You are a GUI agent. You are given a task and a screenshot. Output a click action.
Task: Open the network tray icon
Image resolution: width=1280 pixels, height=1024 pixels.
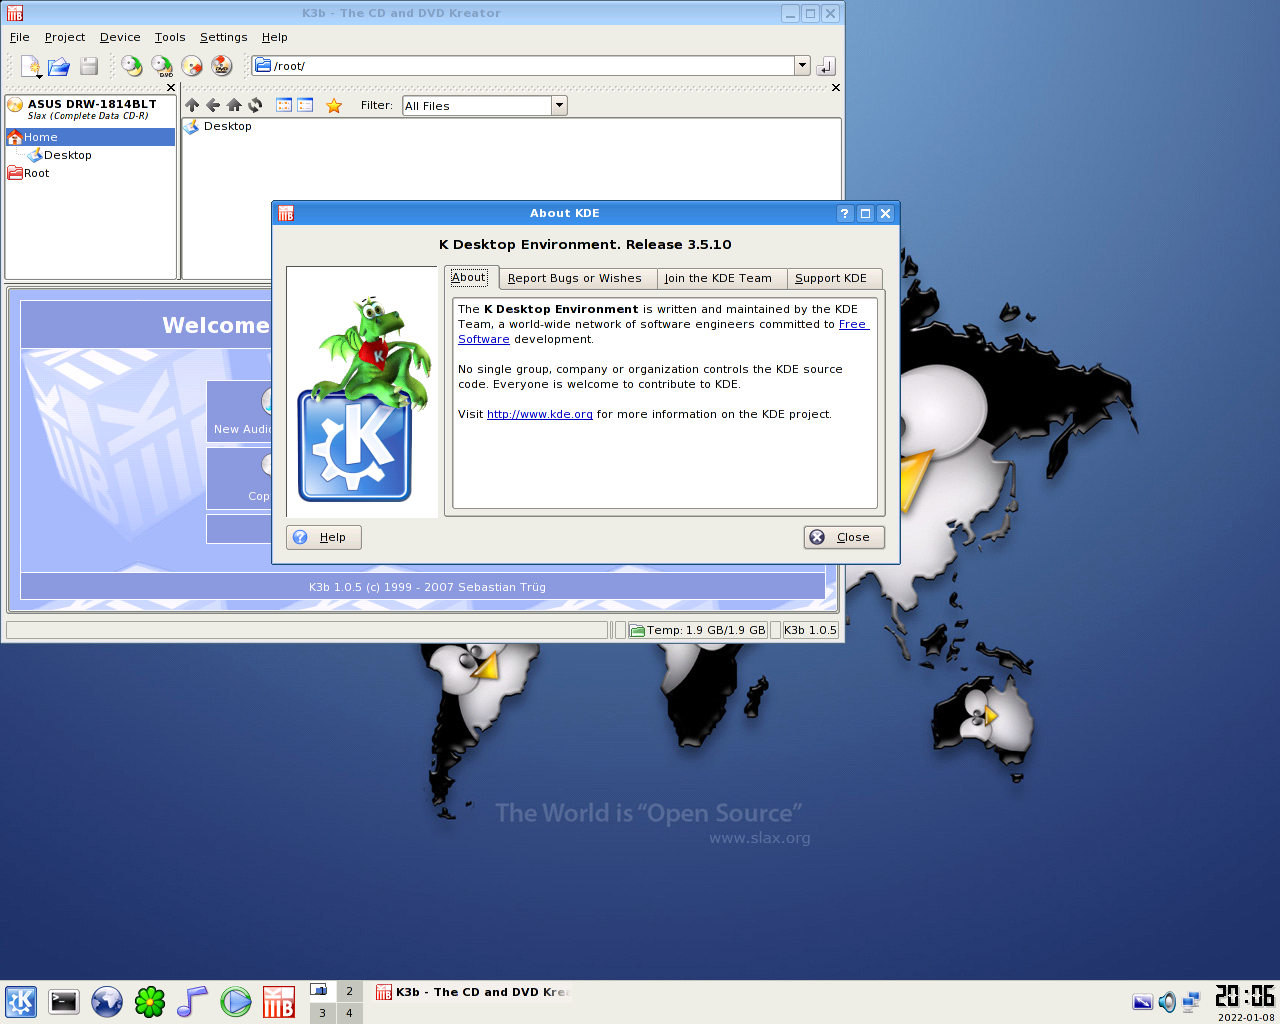[1191, 1002]
